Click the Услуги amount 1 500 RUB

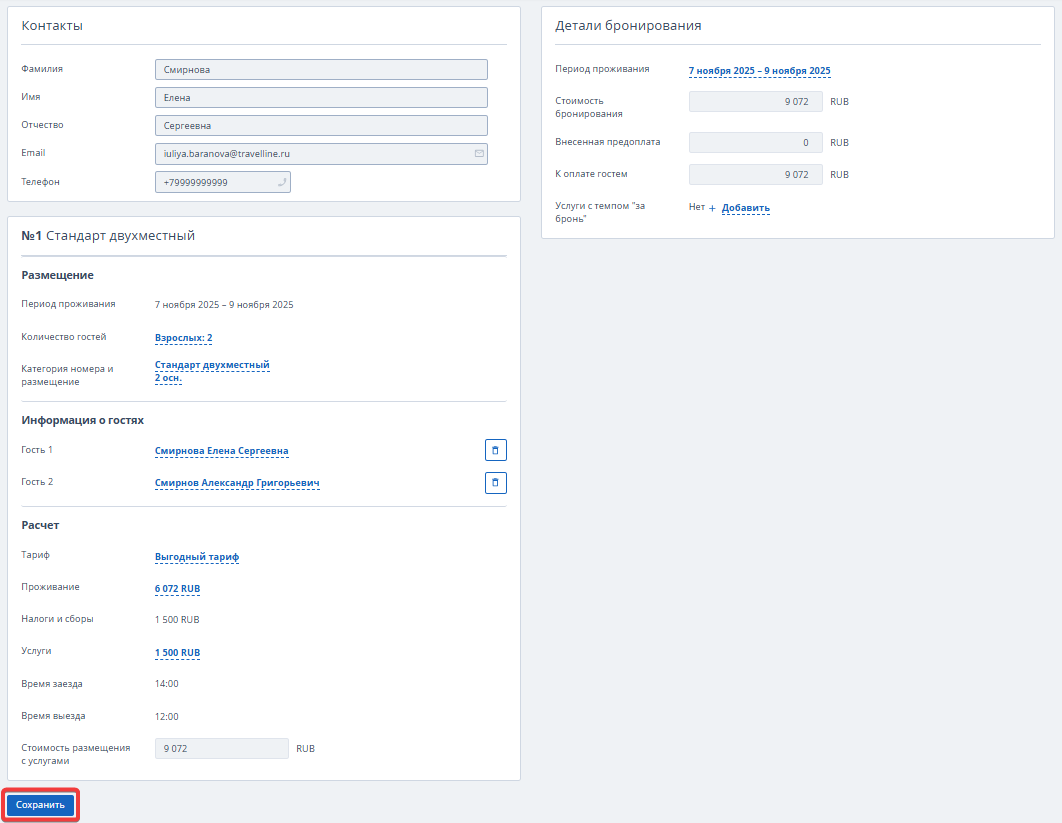coord(177,653)
